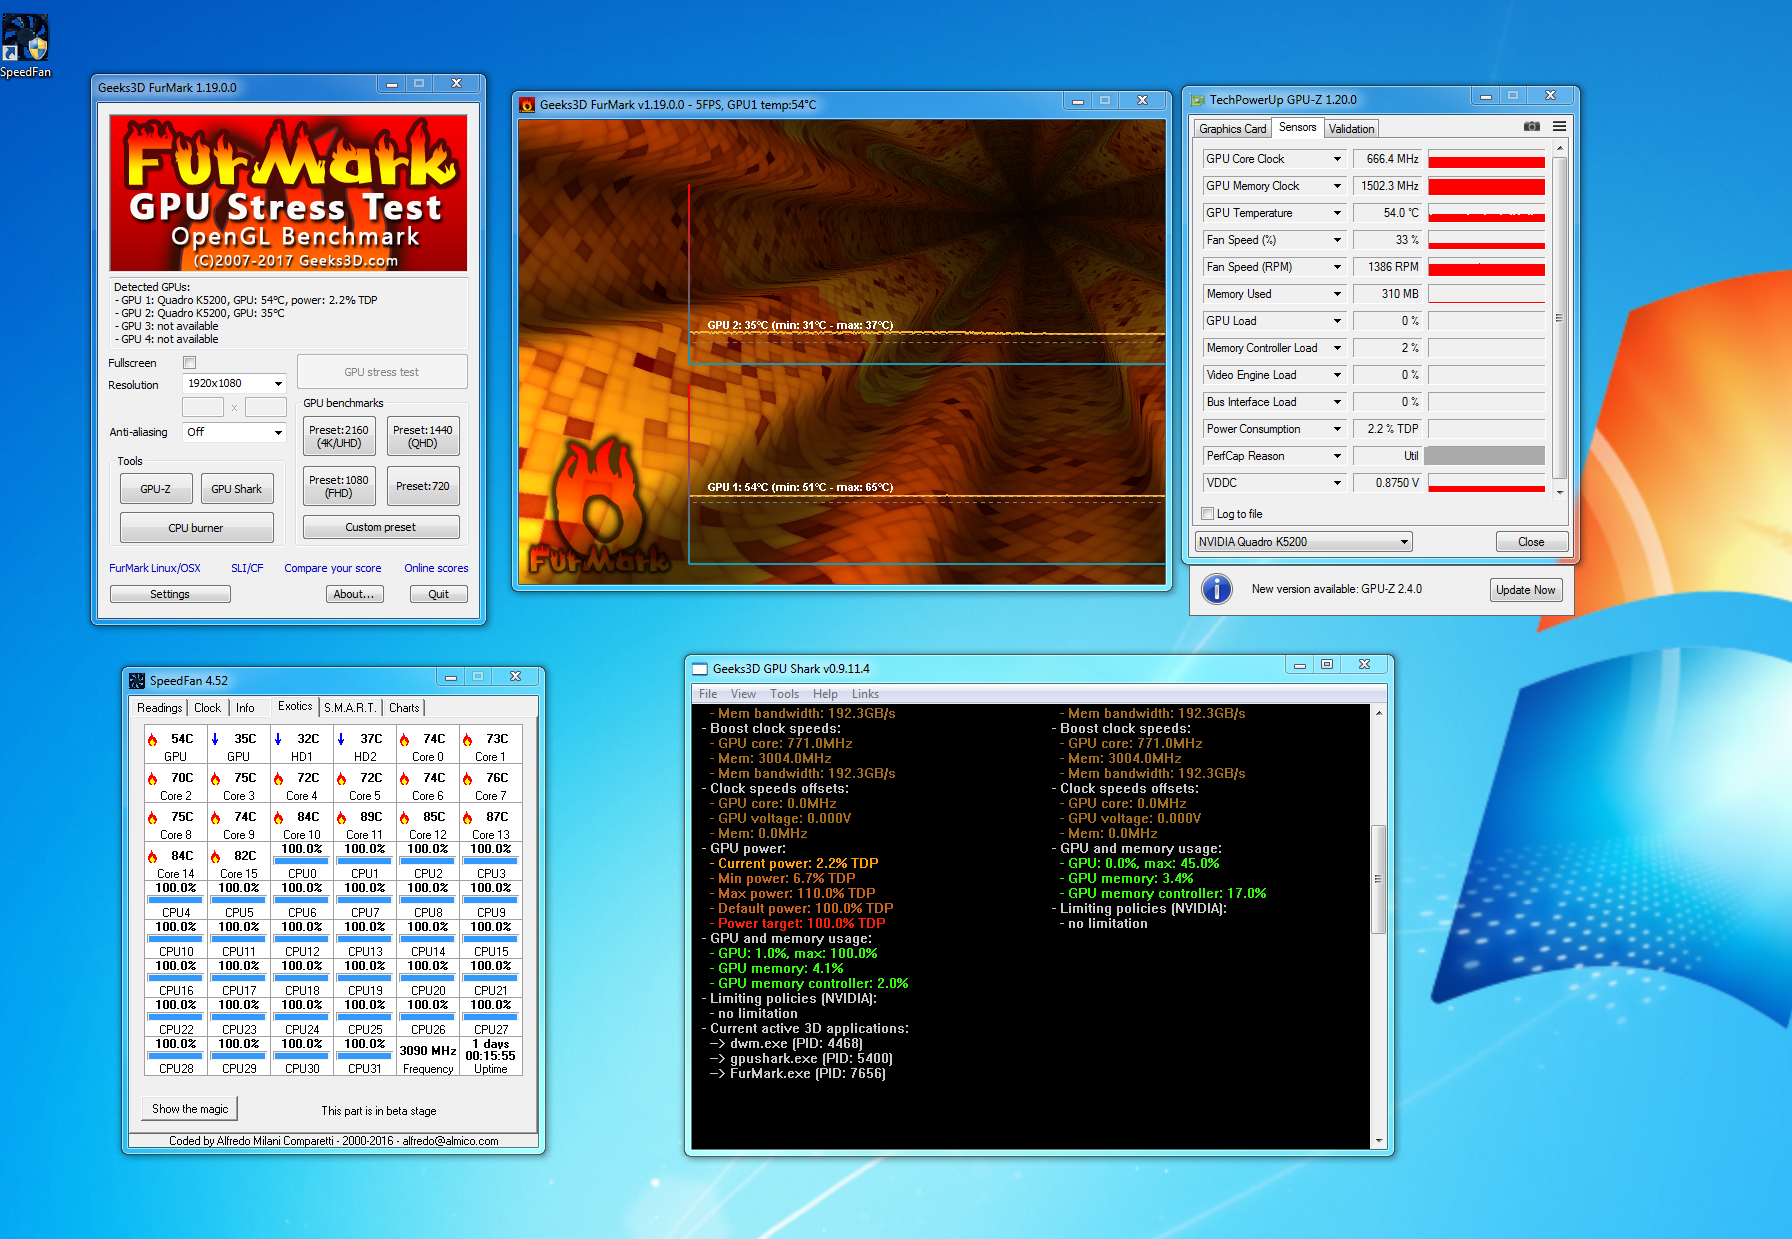
Task: Open the Power Consumption sensor dropdown
Action: (1274, 429)
